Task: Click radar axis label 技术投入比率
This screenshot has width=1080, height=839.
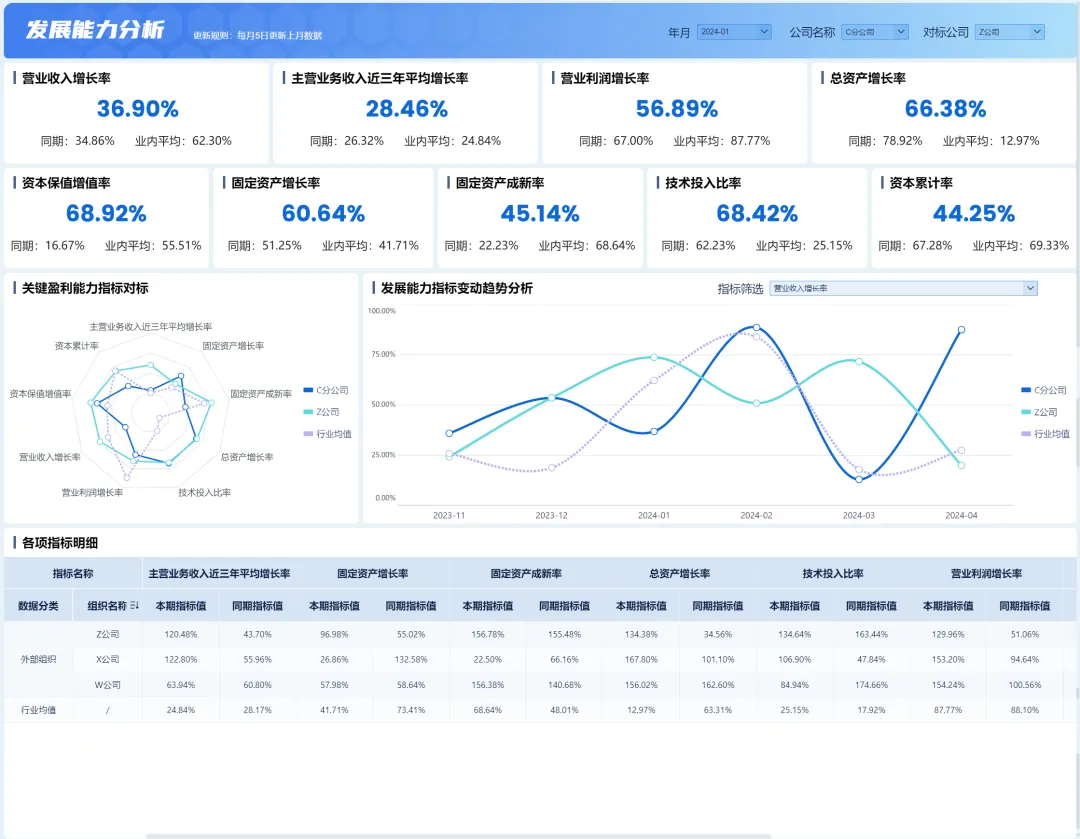Action: tap(205, 493)
